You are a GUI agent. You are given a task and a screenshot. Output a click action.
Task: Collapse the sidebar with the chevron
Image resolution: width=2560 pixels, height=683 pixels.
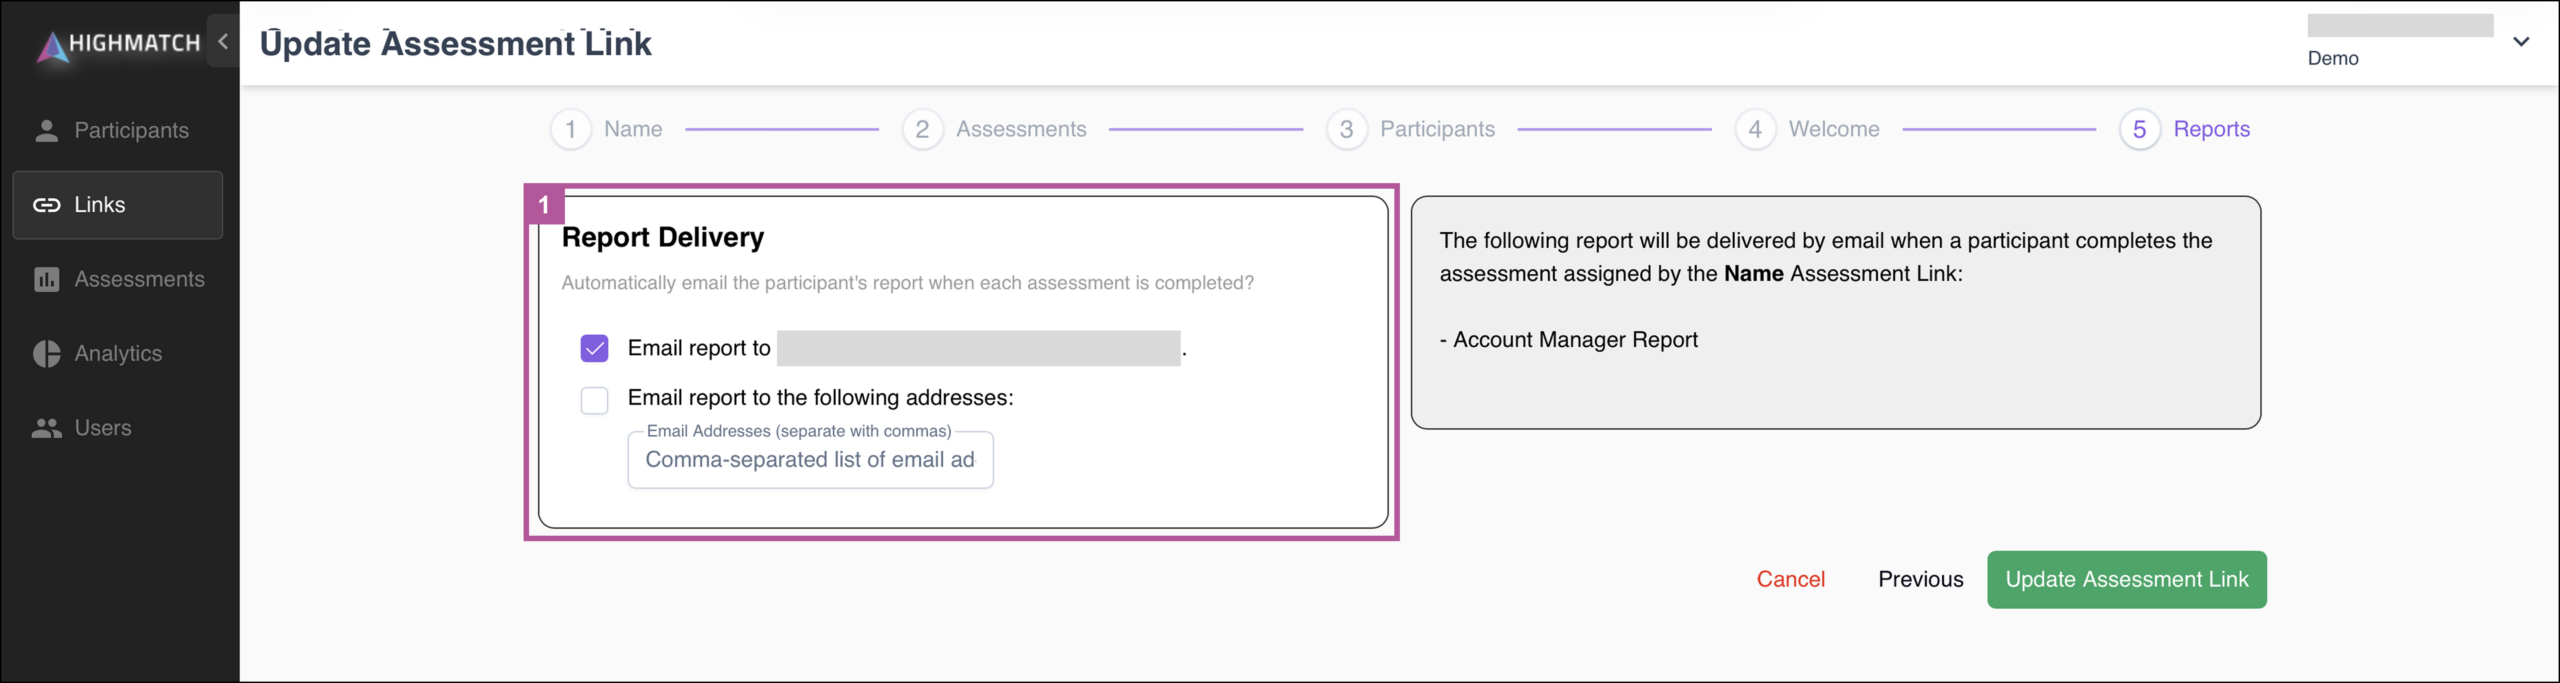click(223, 41)
